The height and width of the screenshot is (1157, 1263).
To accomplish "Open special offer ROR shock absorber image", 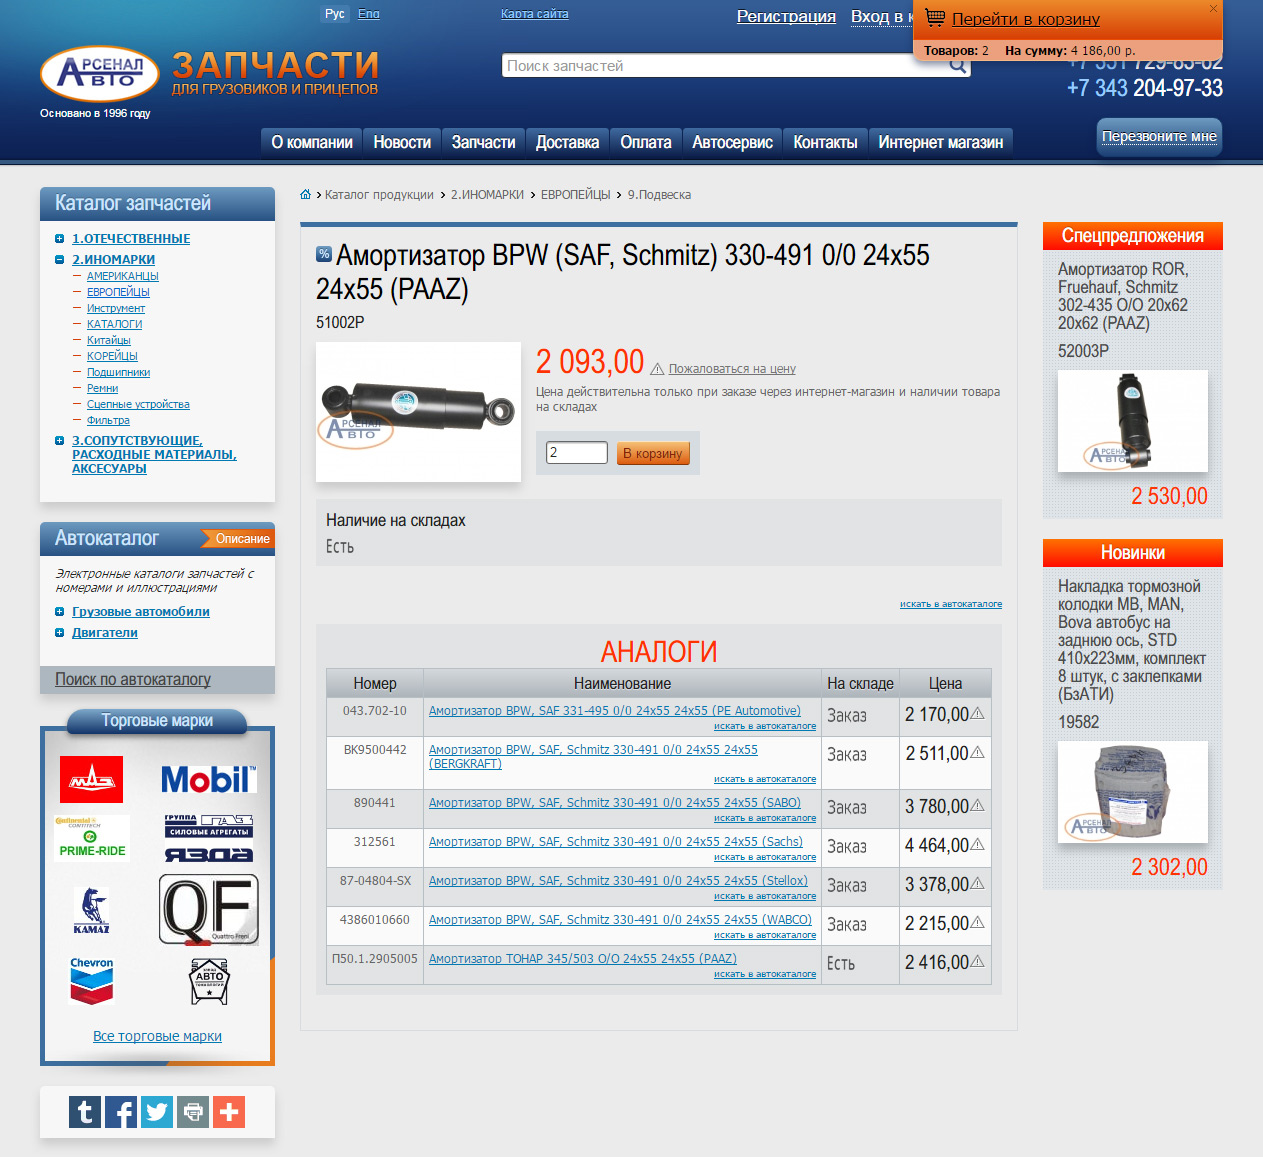I will [1133, 421].
